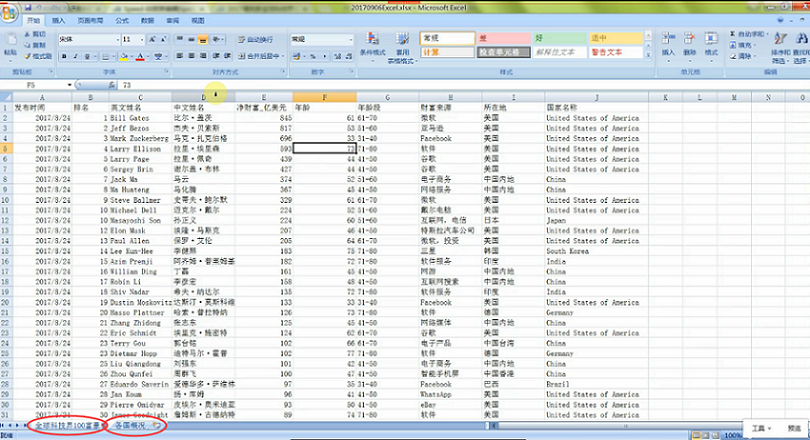Viewport: 810px width, 440px height.
Task: Click the Paste (粘贴) icon
Action: 11,43
